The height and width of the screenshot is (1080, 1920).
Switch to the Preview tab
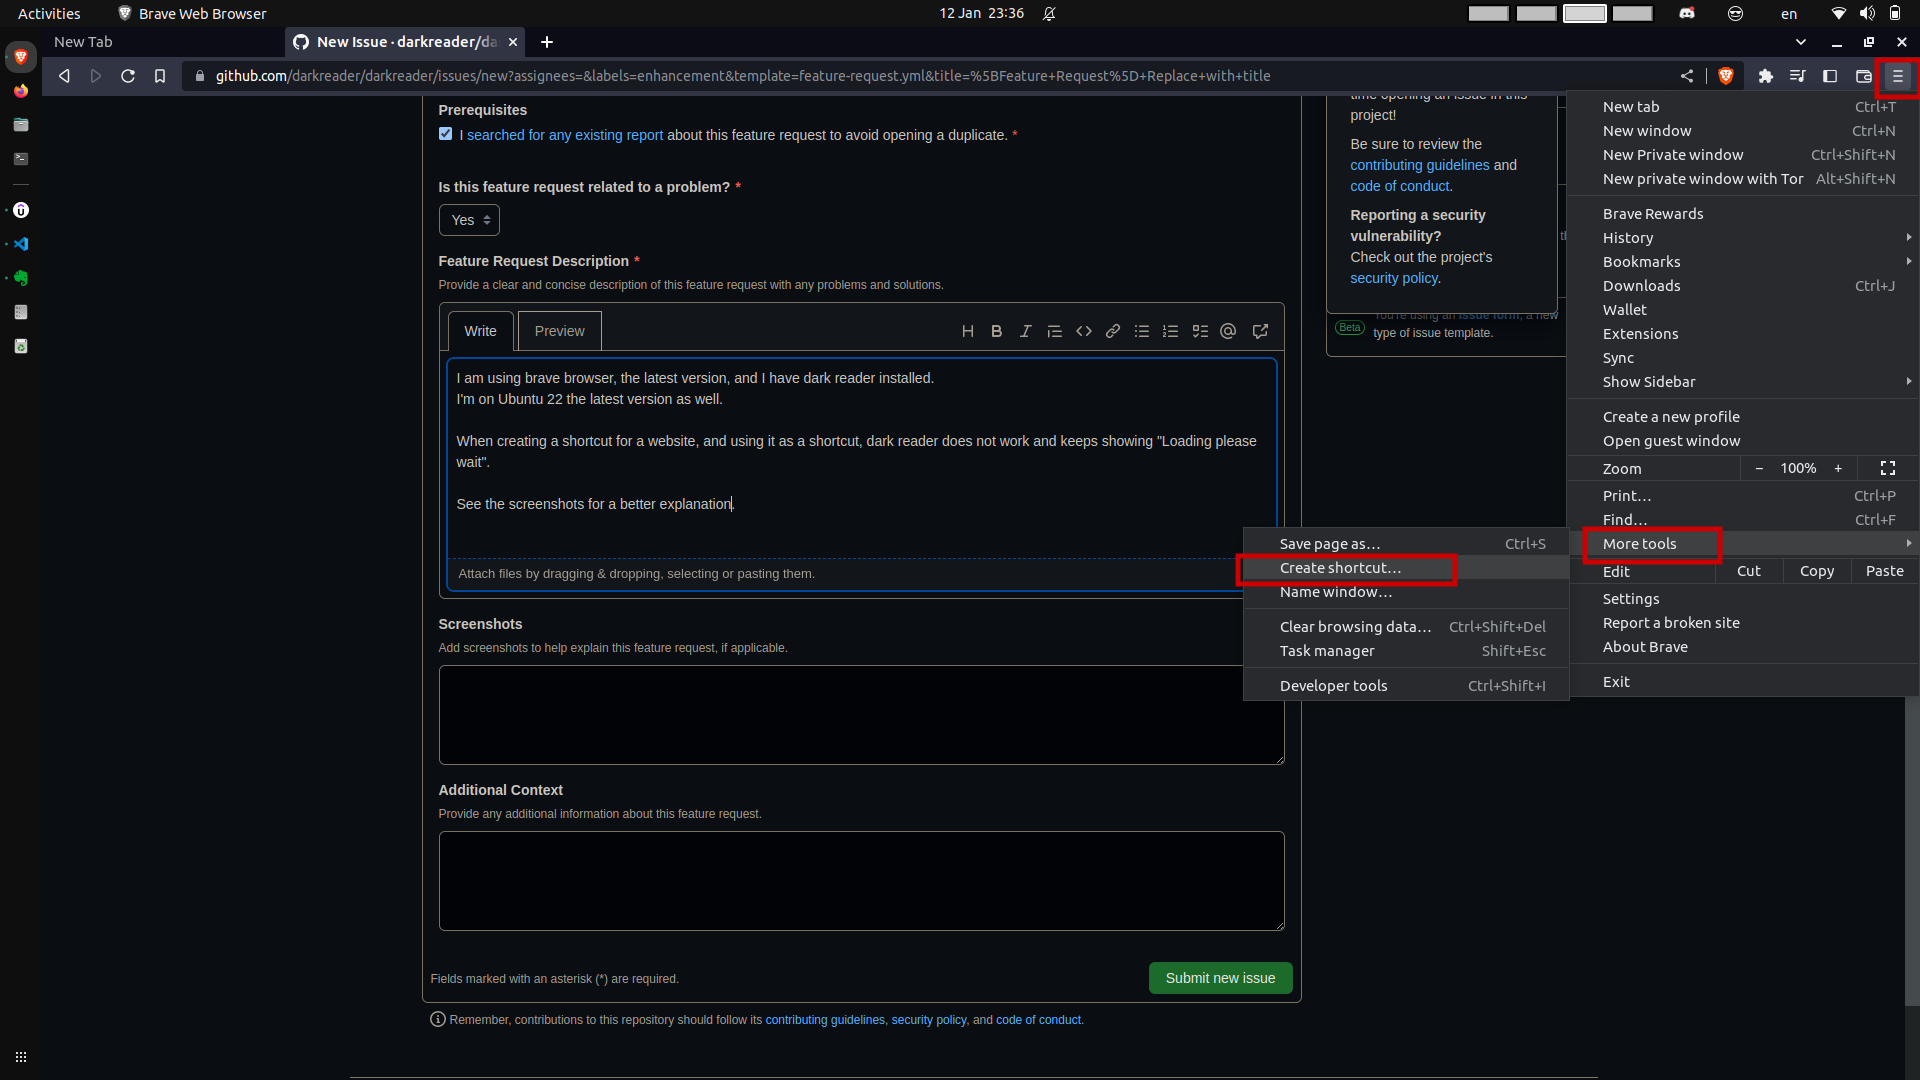pos(559,331)
